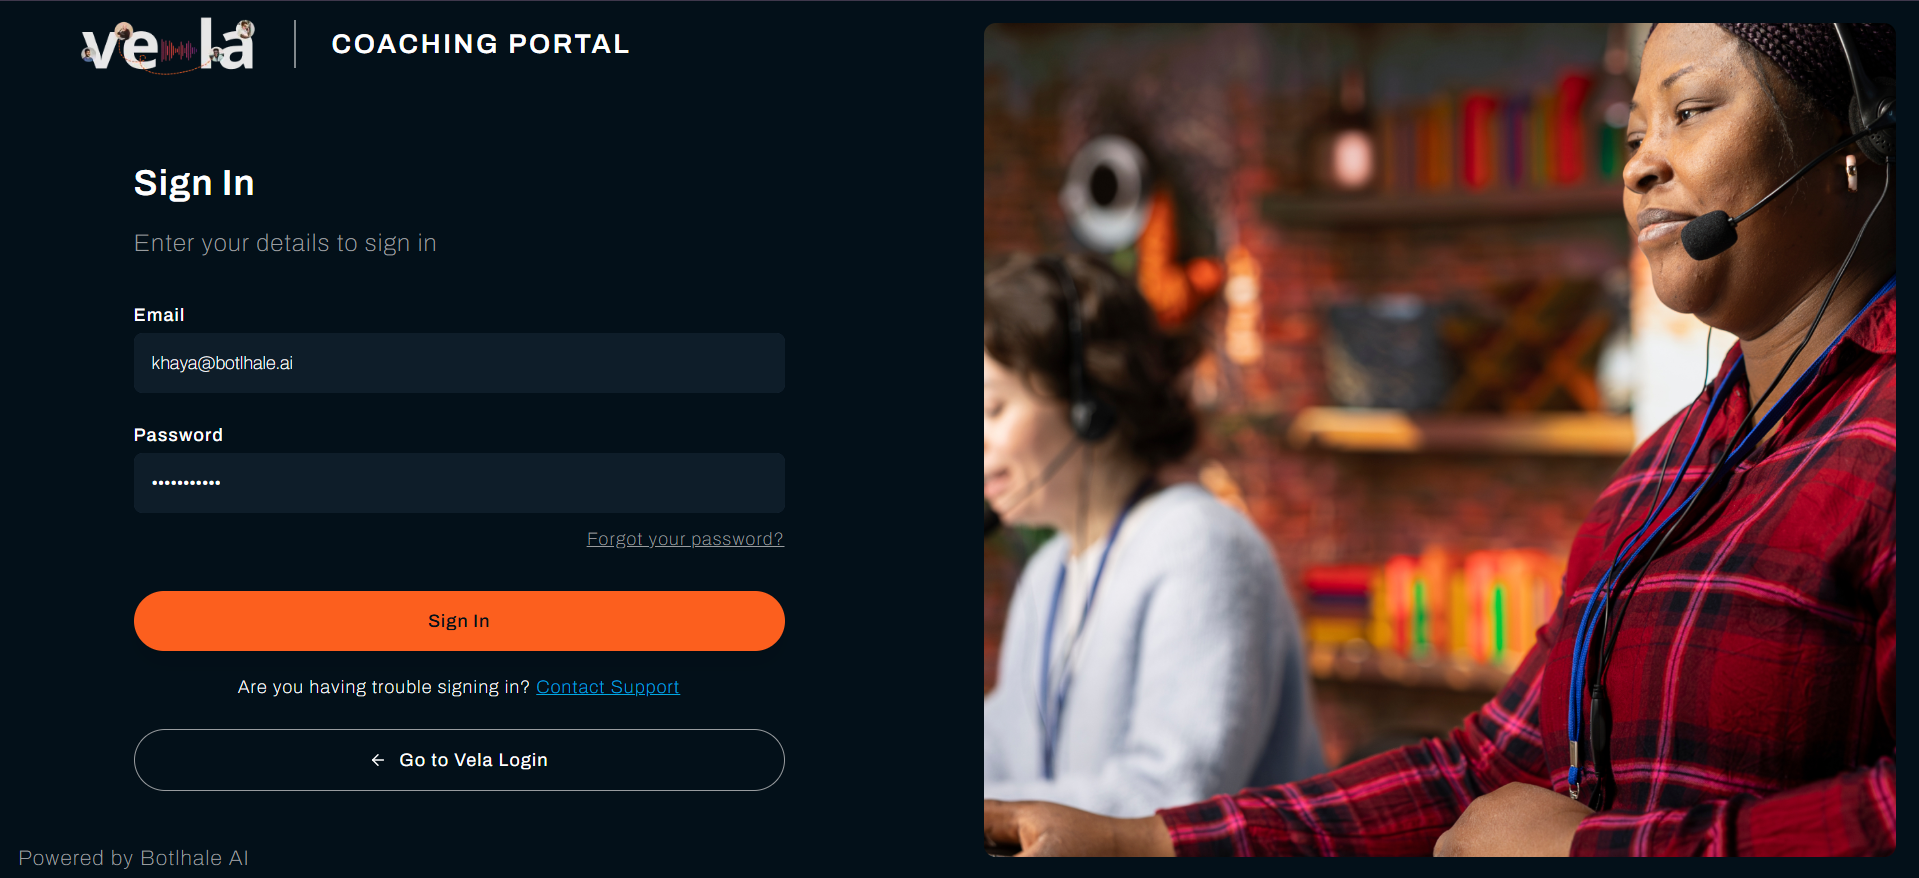Click the Password field label
The image size is (1919, 878).
pyautogui.click(x=178, y=435)
